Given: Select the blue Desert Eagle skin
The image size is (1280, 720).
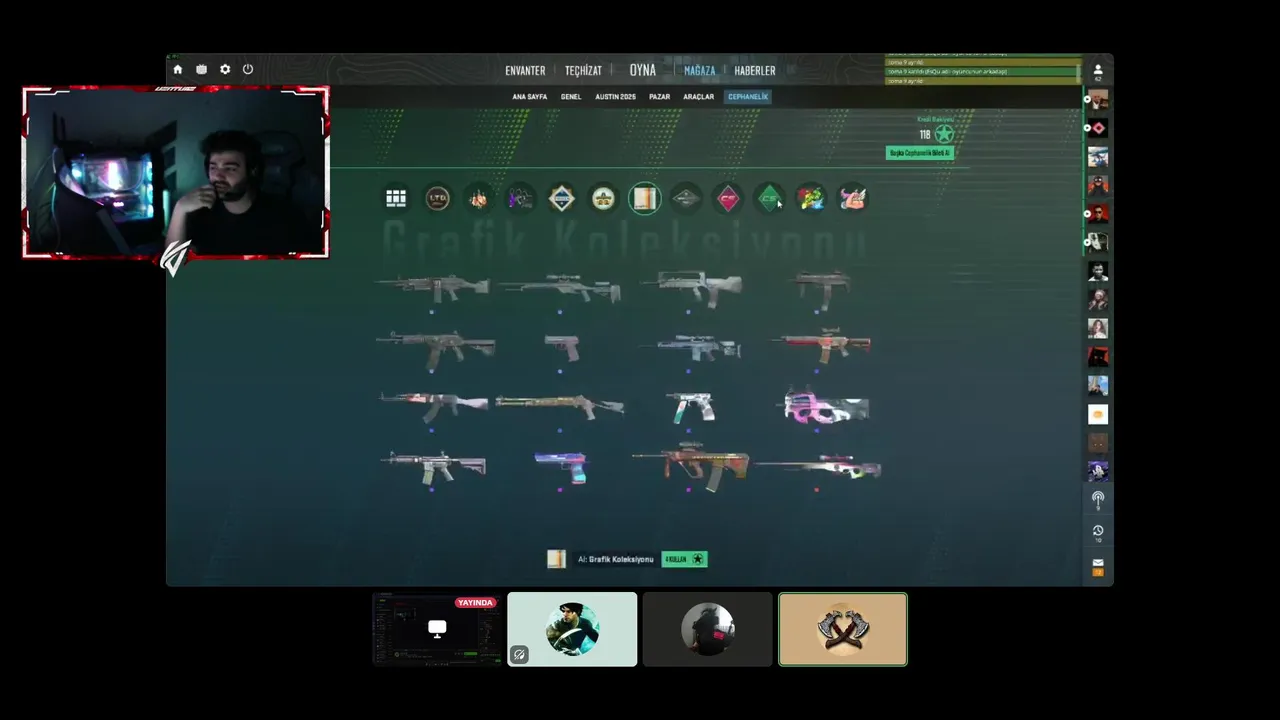Looking at the screenshot, I should tap(560, 467).
